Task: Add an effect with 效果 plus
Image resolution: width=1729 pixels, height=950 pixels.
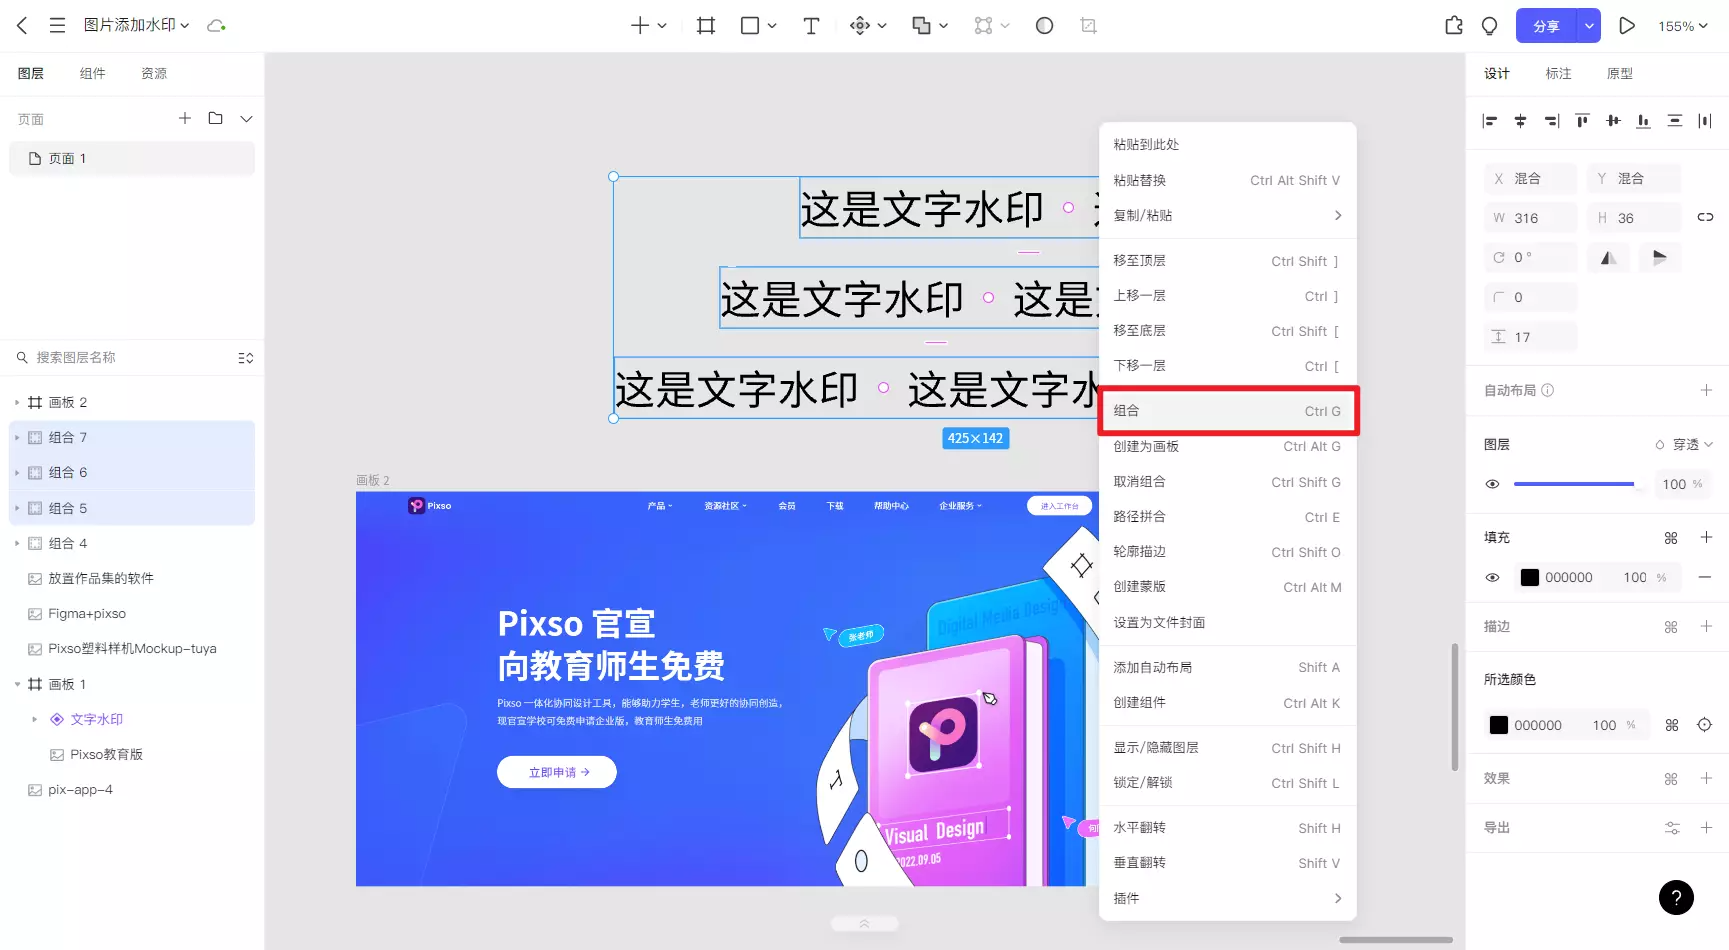Action: [x=1706, y=778]
